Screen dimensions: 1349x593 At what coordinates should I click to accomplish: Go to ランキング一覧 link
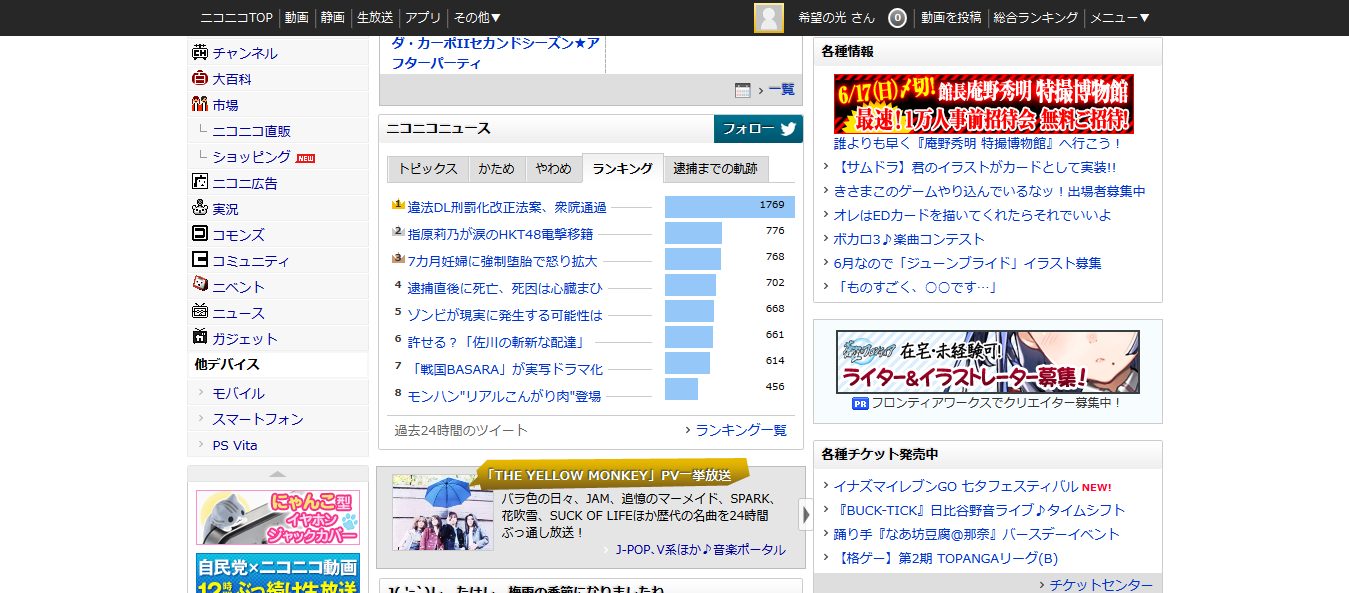coord(741,430)
